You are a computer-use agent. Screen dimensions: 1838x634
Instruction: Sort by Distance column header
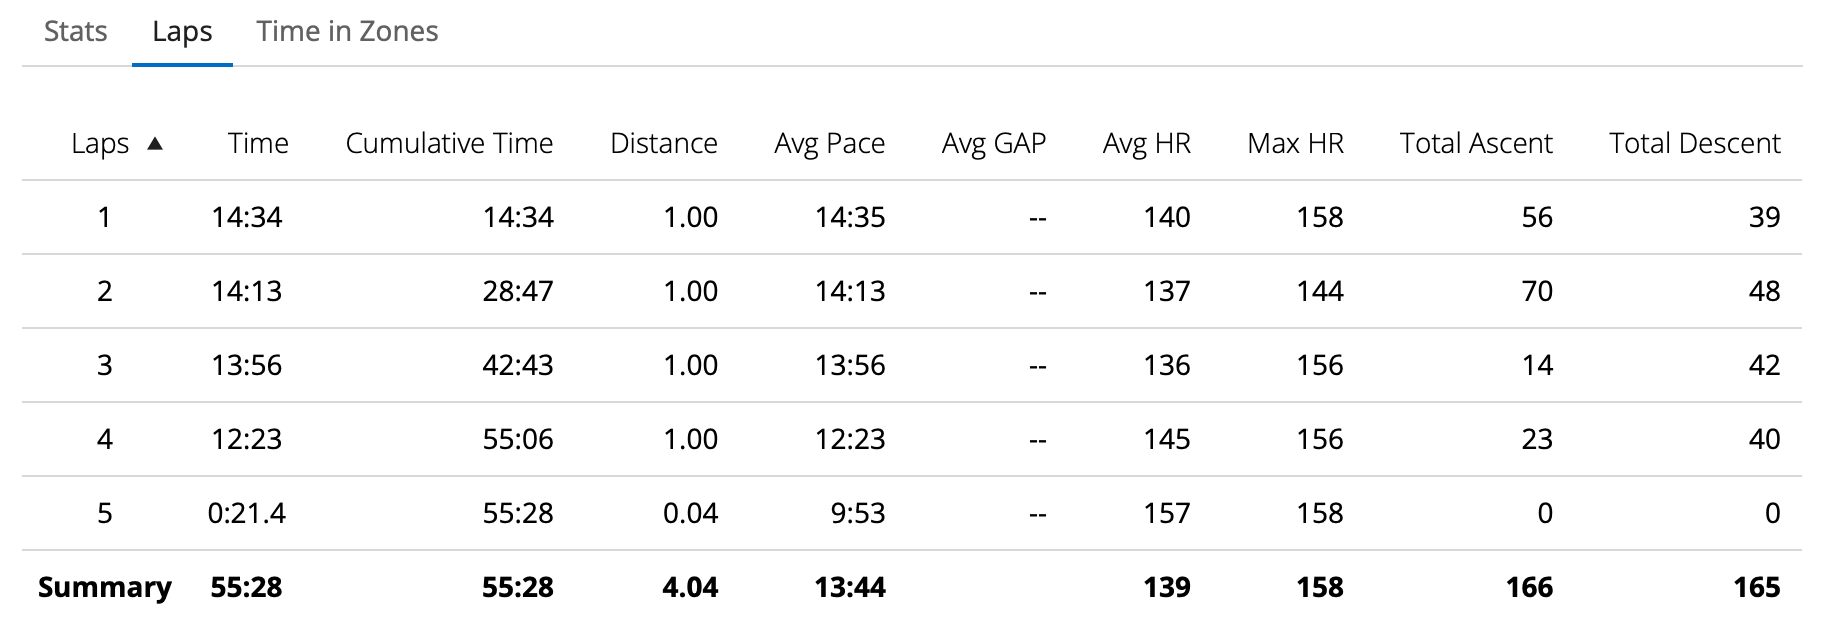pyautogui.click(x=664, y=144)
